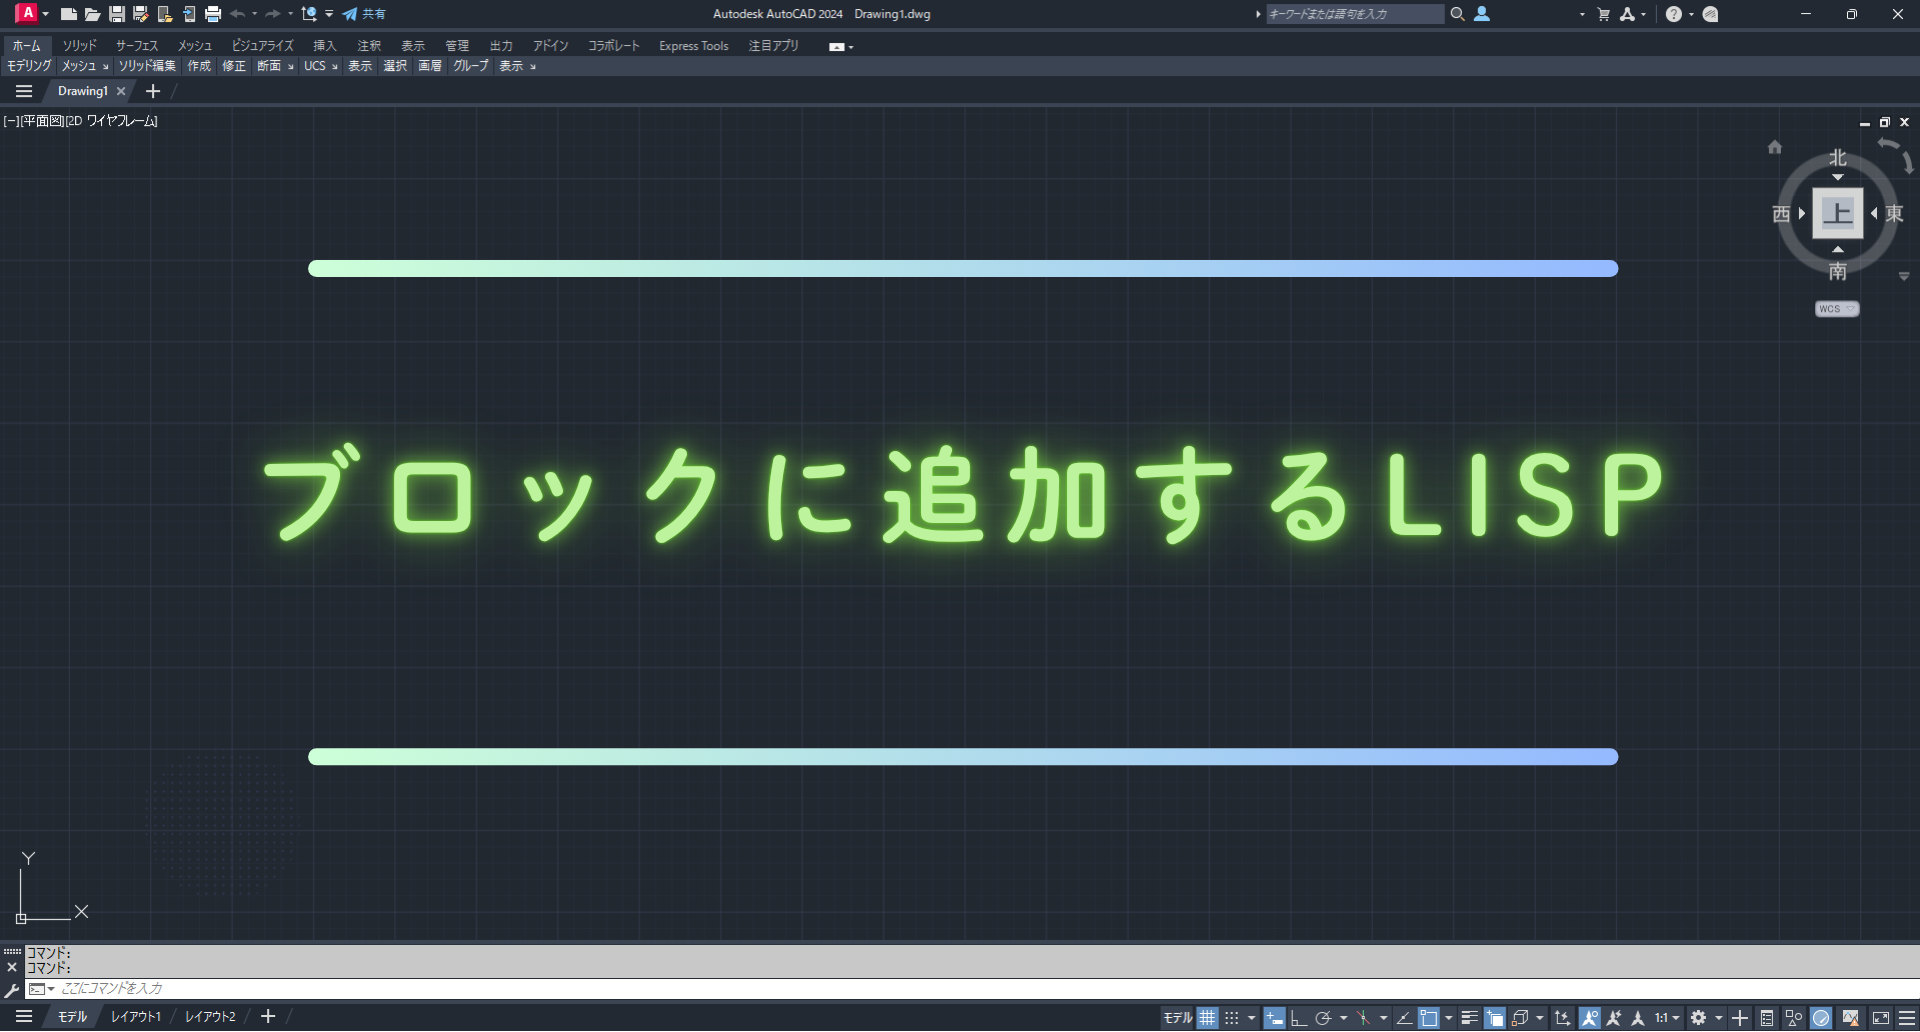The height and width of the screenshot is (1032, 1920).
Task: Open the AutoCAD application menu logo
Action: pyautogui.click(x=27, y=13)
